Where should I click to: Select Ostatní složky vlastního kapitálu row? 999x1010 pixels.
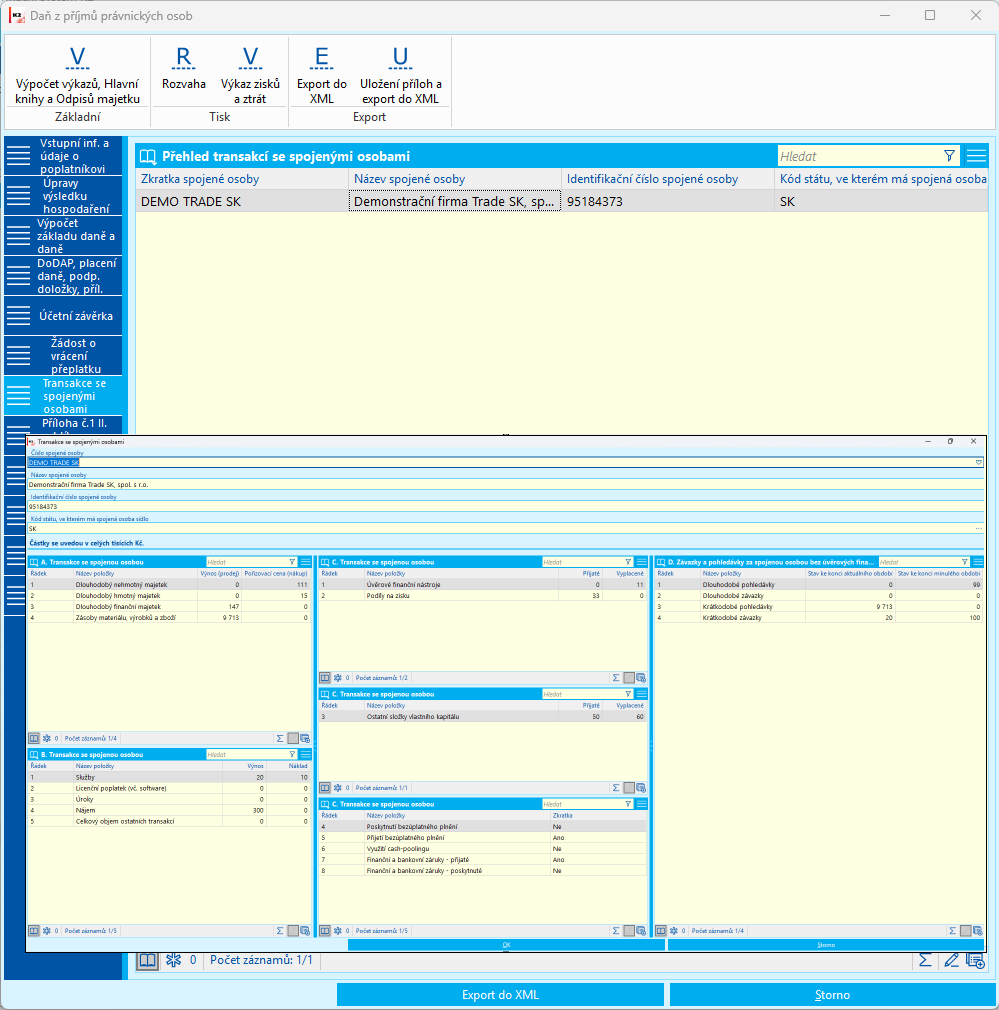pos(482,717)
